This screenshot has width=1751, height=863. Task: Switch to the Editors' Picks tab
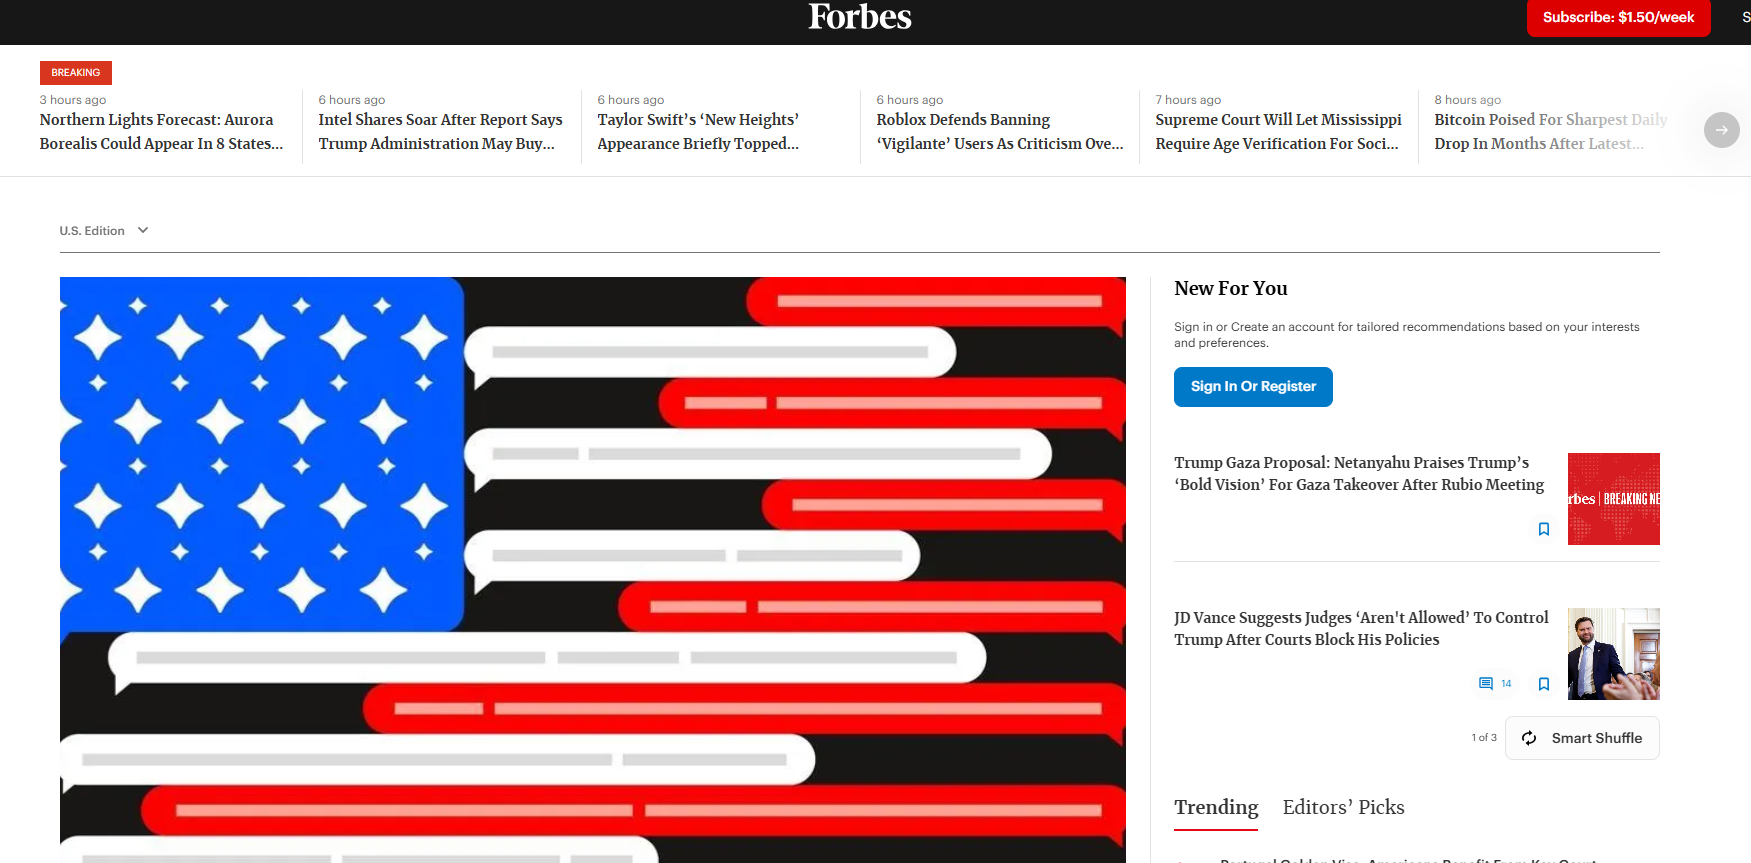(1343, 808)
